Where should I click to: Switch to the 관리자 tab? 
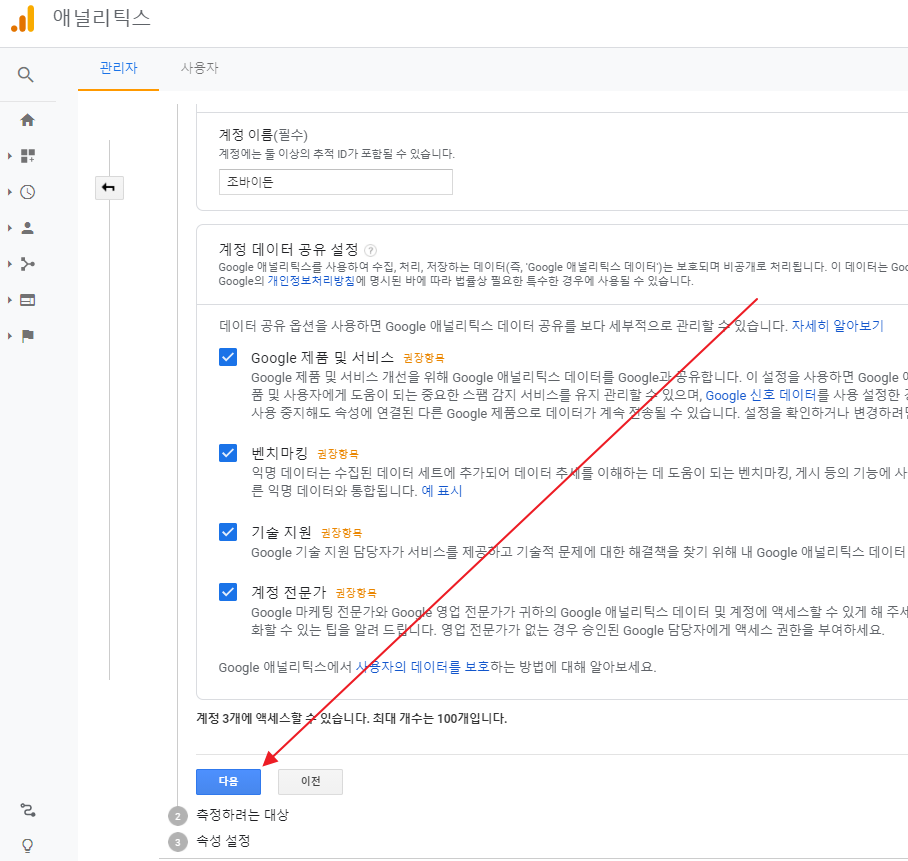coord(118,68)
